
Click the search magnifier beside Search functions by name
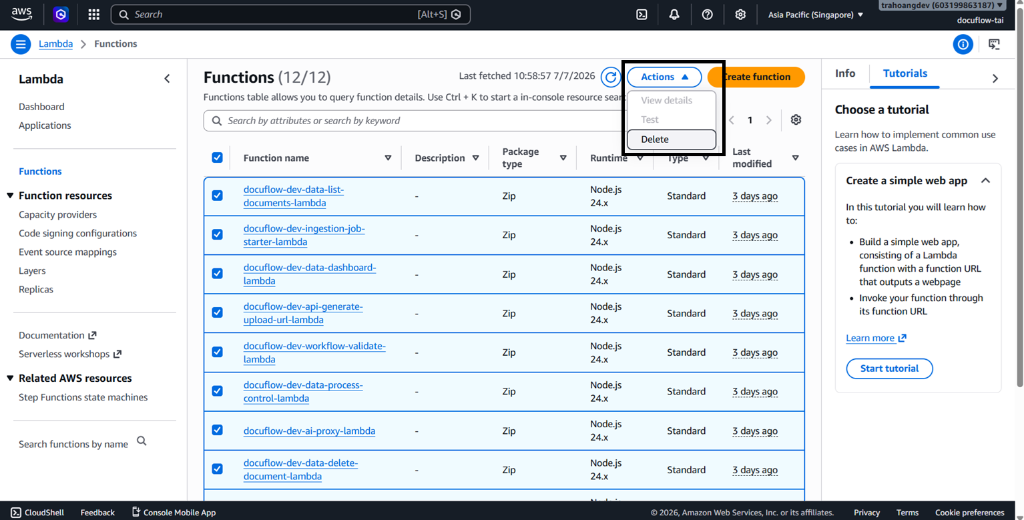[141, 441]
